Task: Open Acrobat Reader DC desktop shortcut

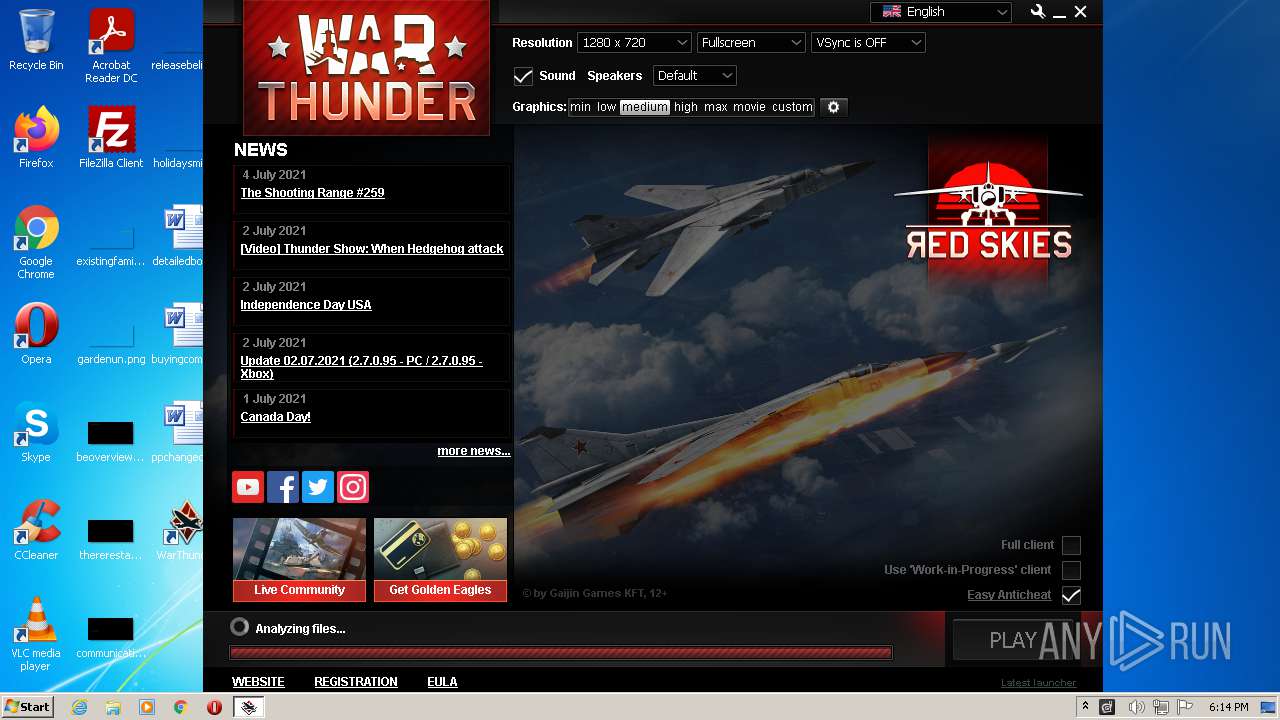Action: point(111,46)
